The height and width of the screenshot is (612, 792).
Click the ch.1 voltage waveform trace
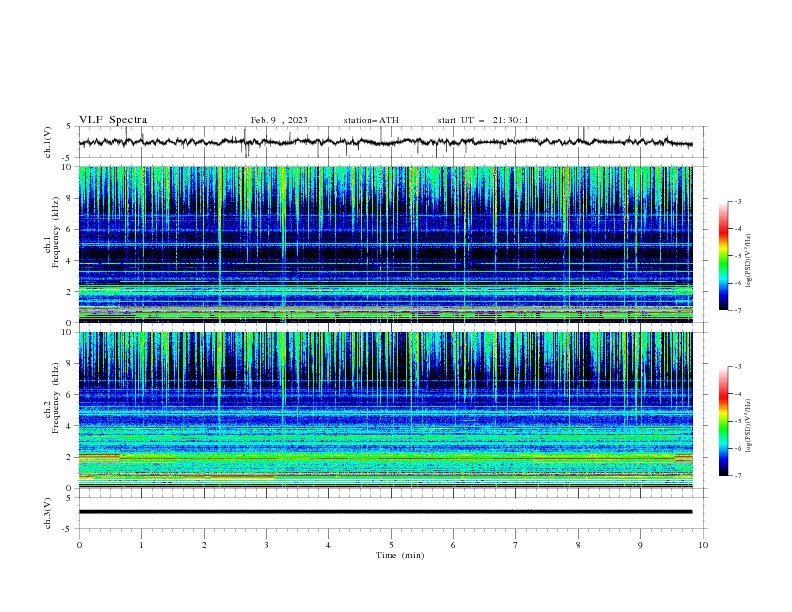[x=385, y=142]
